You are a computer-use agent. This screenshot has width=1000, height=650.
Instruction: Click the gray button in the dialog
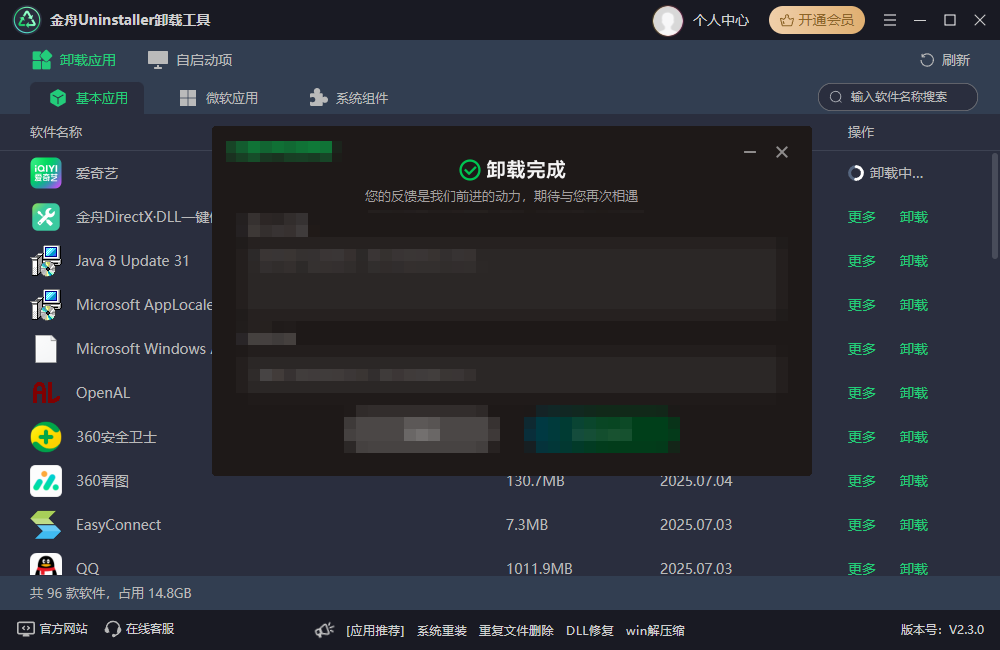point(422,429)
